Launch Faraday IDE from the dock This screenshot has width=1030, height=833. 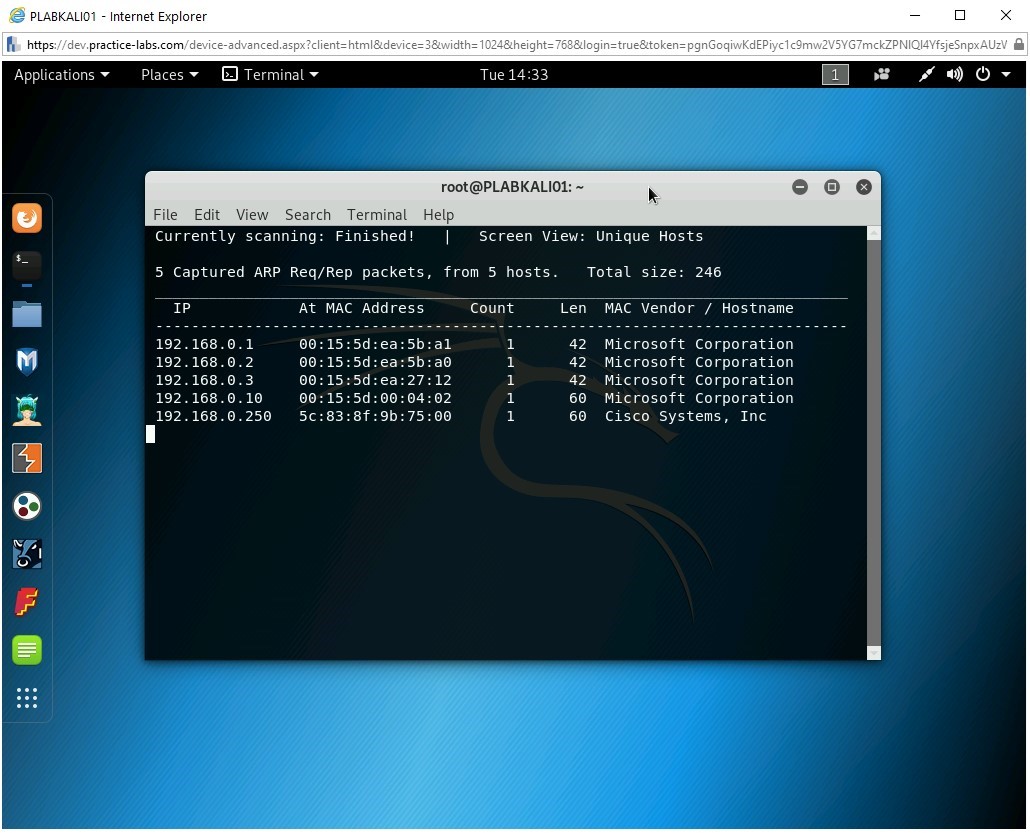click(x=27, y=602)
